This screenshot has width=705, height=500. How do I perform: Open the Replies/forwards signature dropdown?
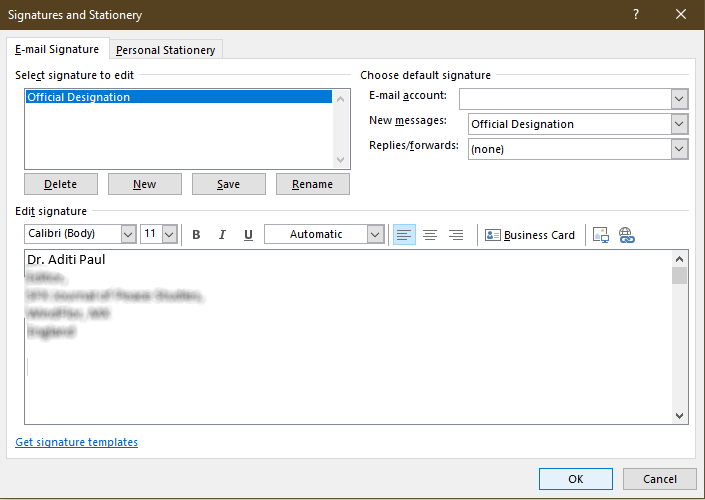click(679, 149)
